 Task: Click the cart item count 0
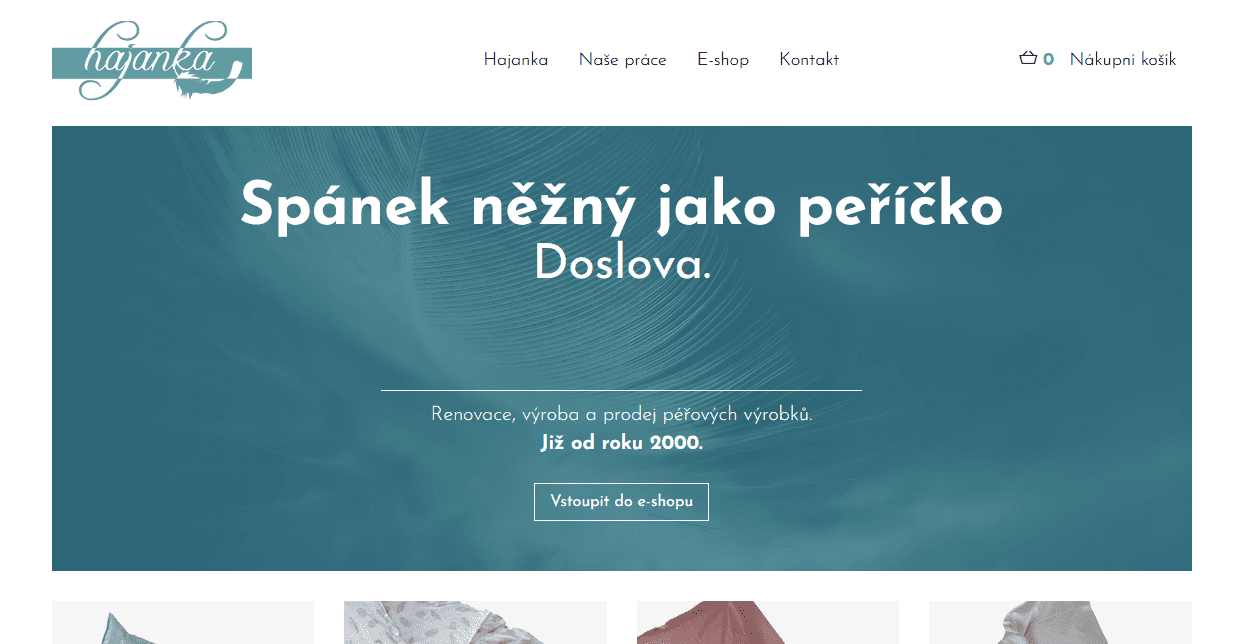coord(1048,60)
